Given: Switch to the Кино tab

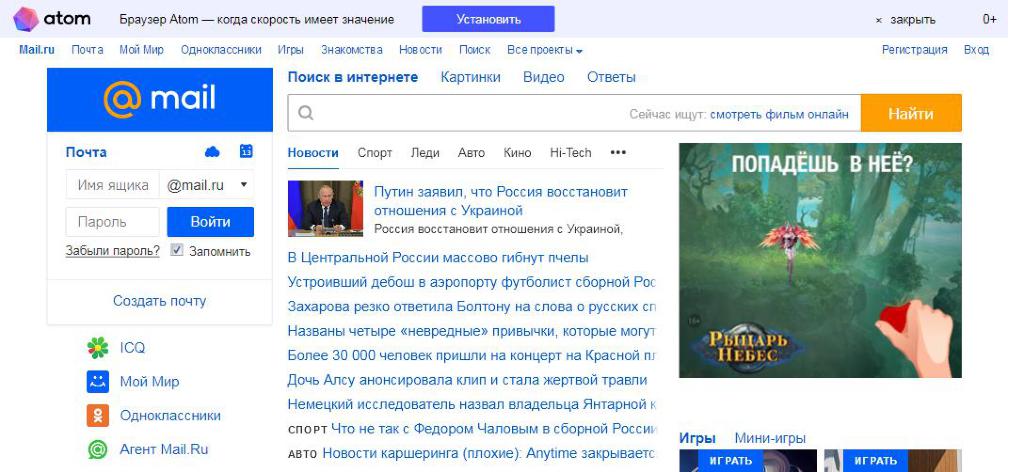Looking at the screenshot, I should 517,153.
